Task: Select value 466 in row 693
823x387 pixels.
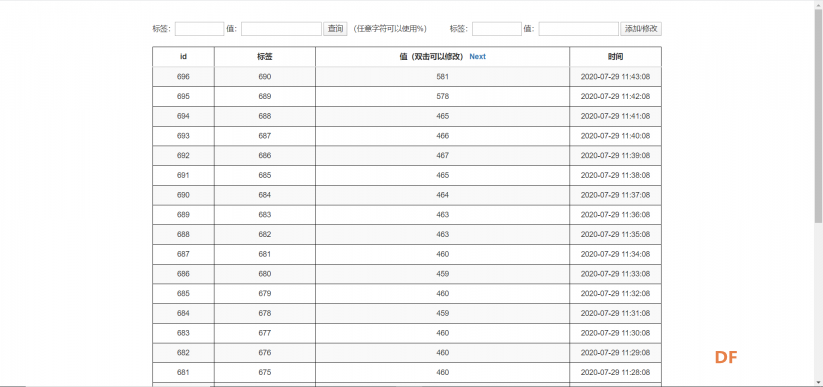Action: coord(442,136)
